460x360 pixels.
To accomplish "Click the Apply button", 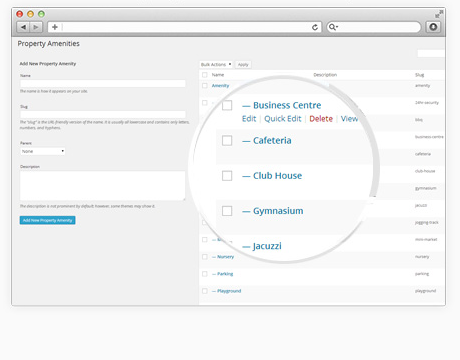I will click(x=243, y=64).
